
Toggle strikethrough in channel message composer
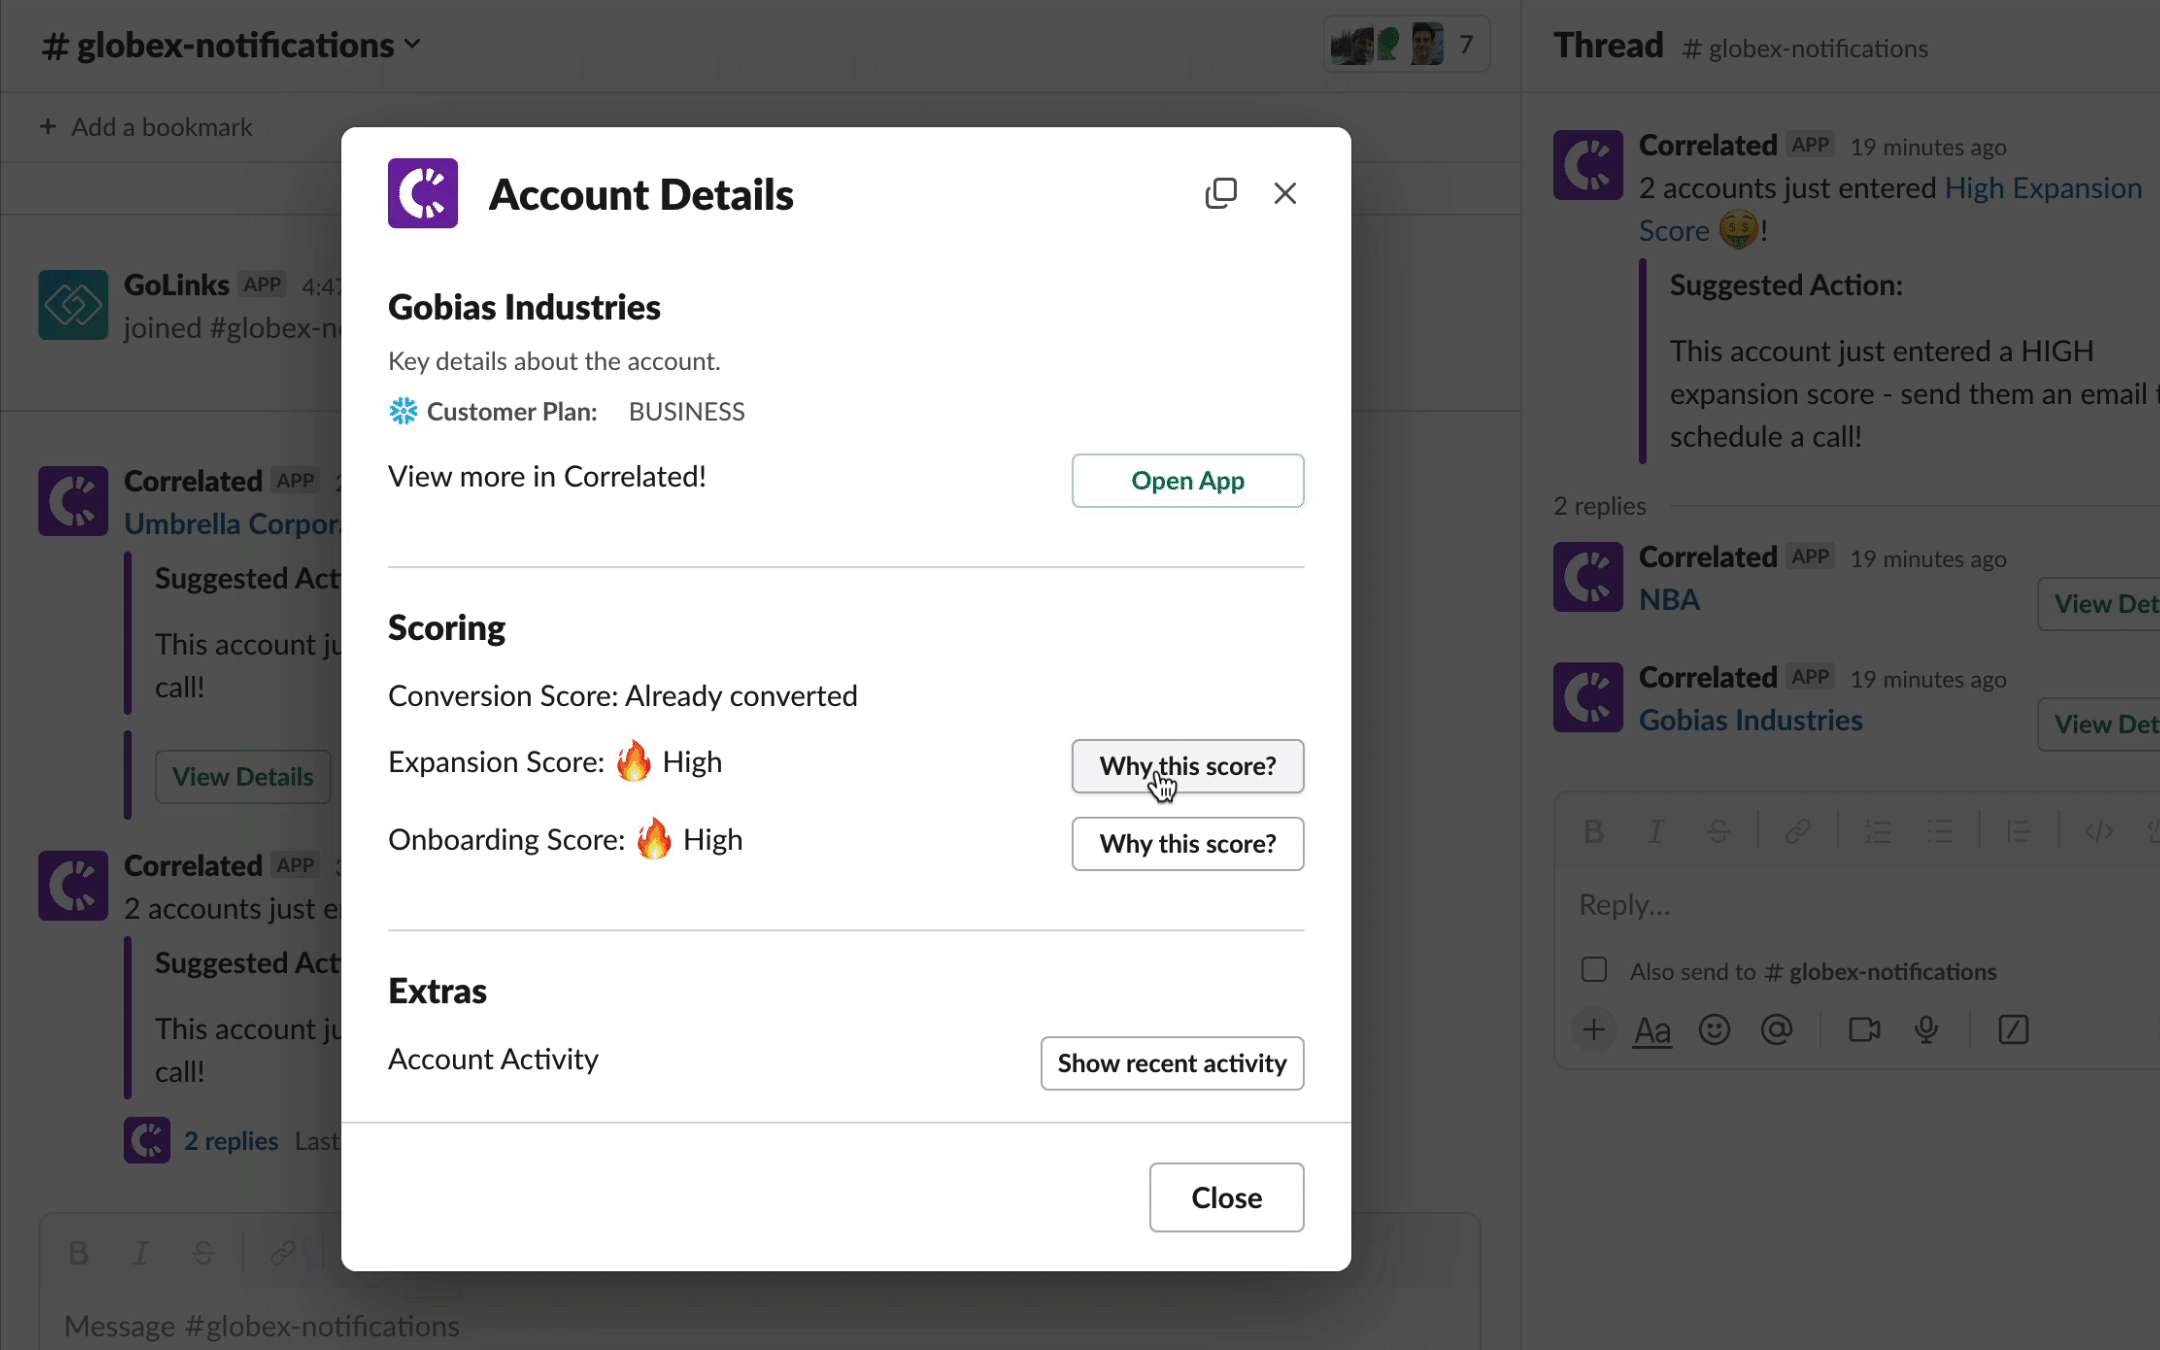pyautogui.click(x=203, y=1252)
